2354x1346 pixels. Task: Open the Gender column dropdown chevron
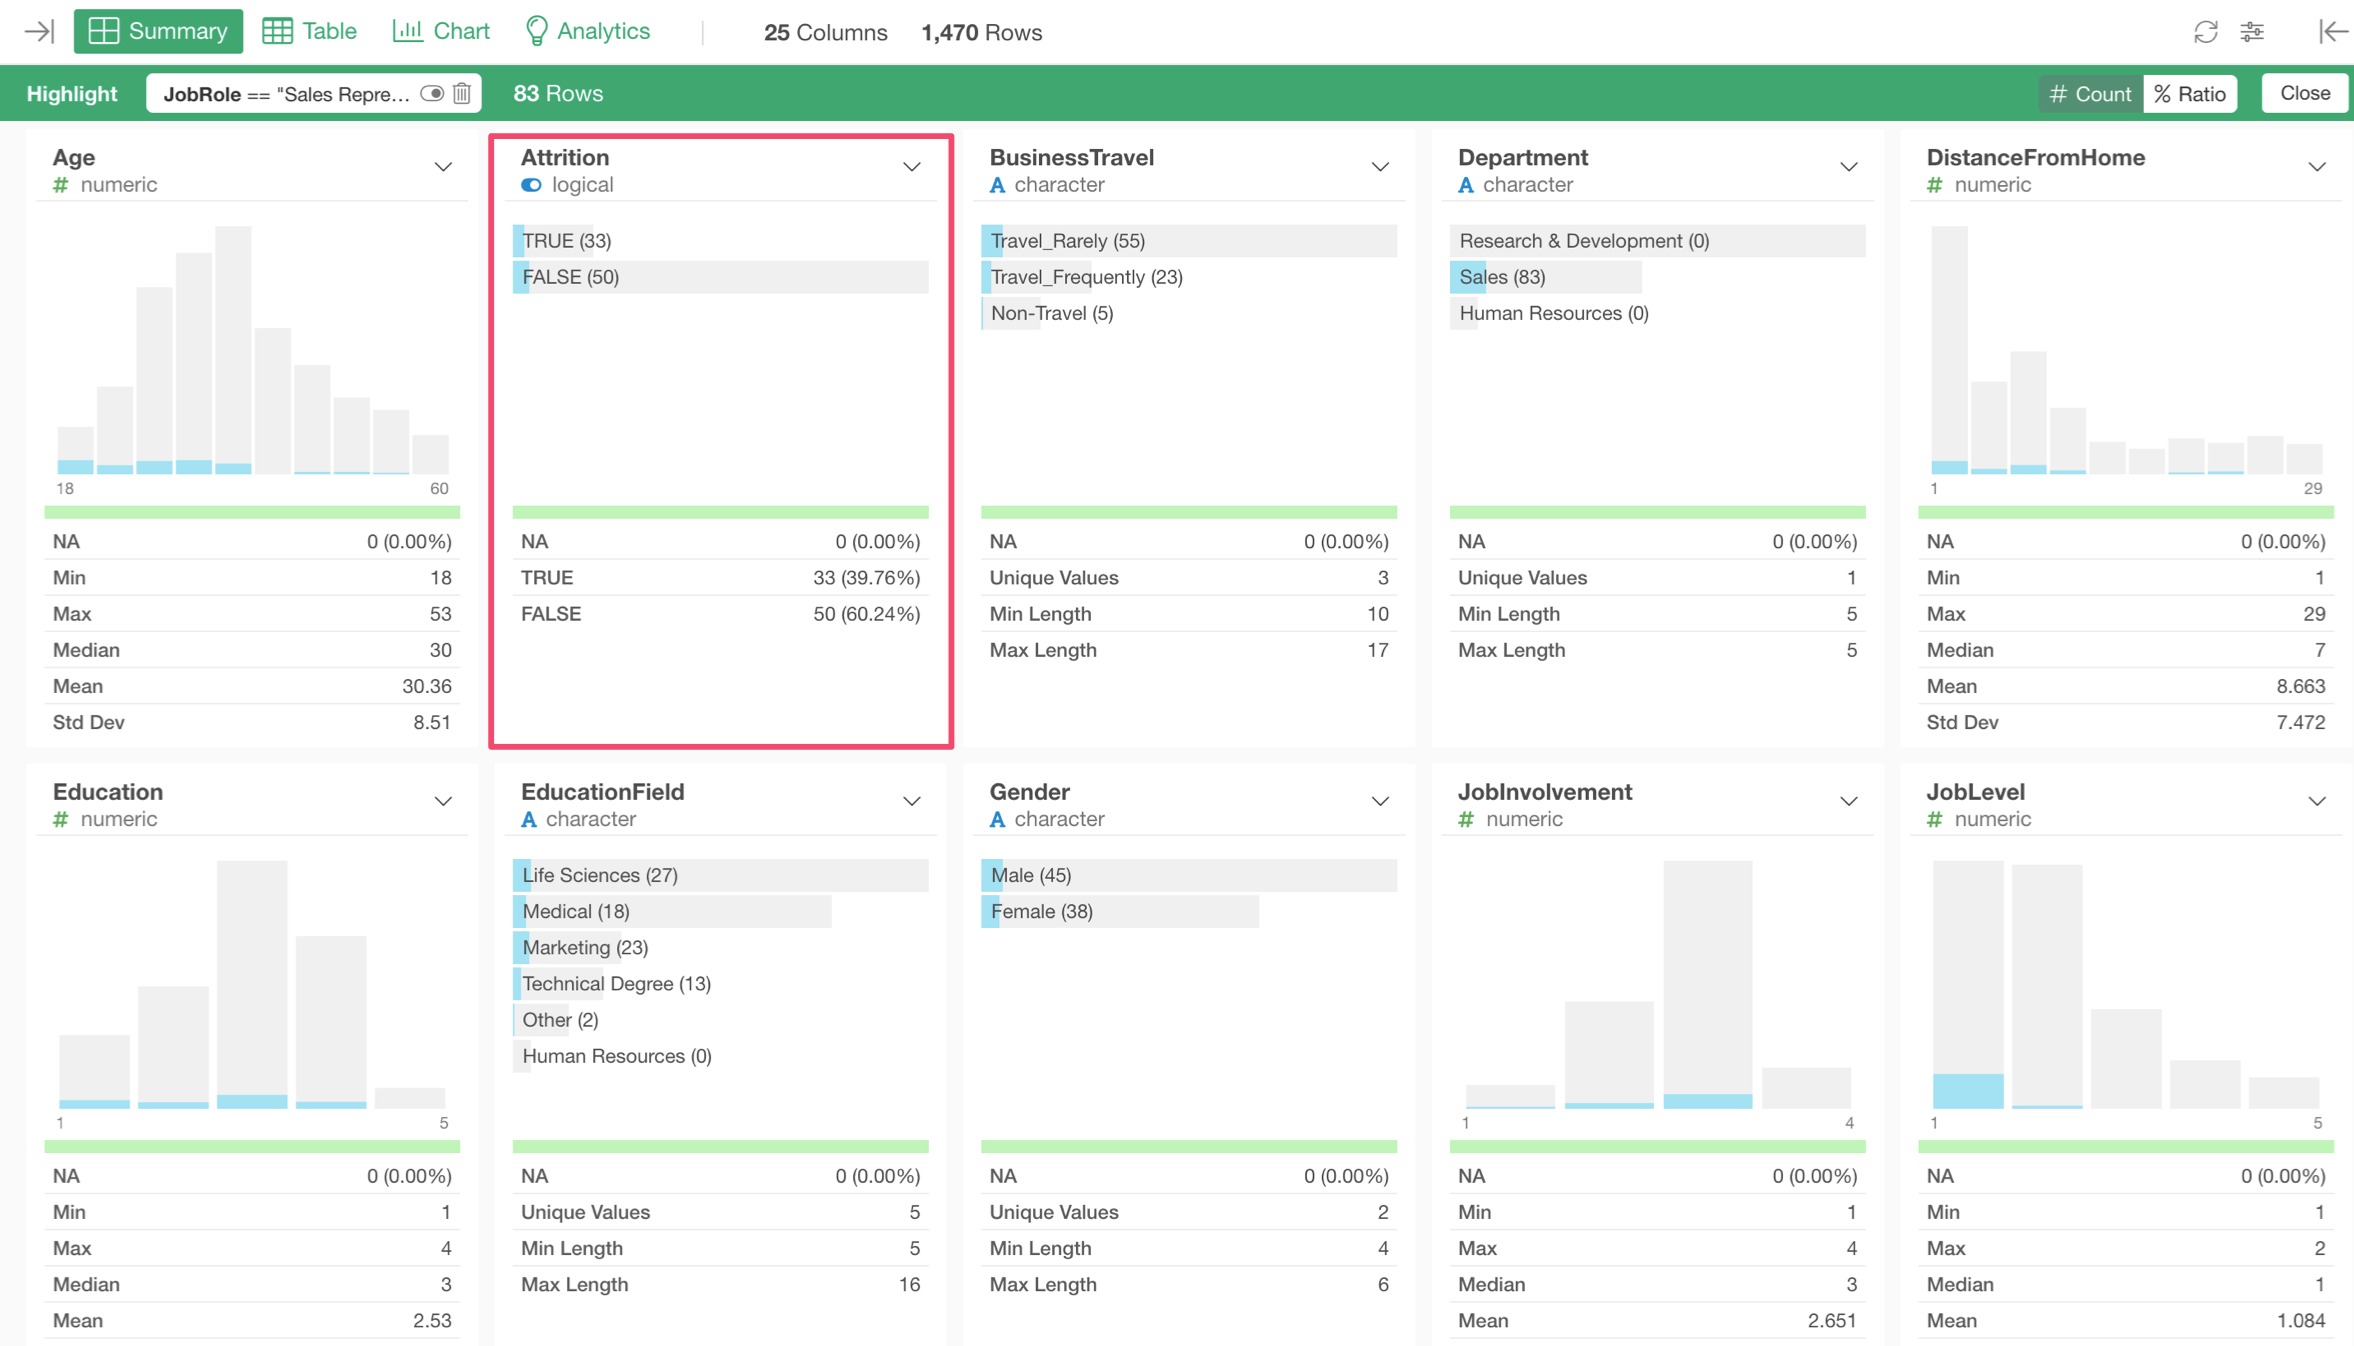[1379, 801]
